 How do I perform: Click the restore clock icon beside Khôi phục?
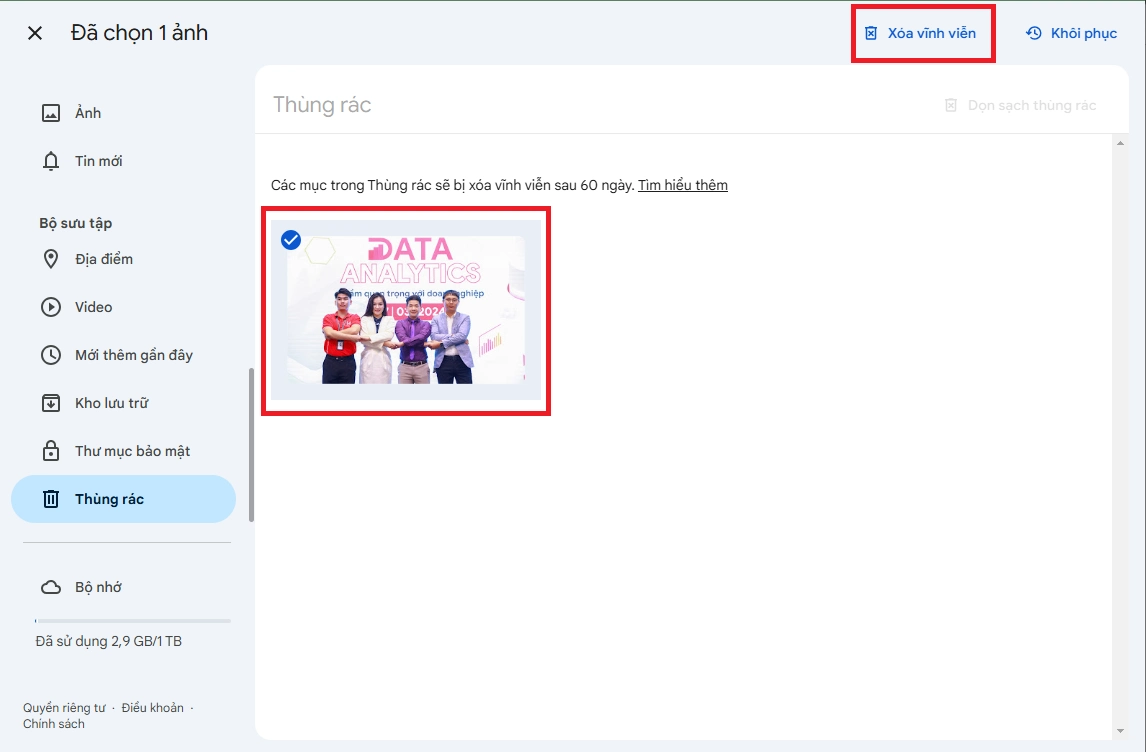(1034, 33)
